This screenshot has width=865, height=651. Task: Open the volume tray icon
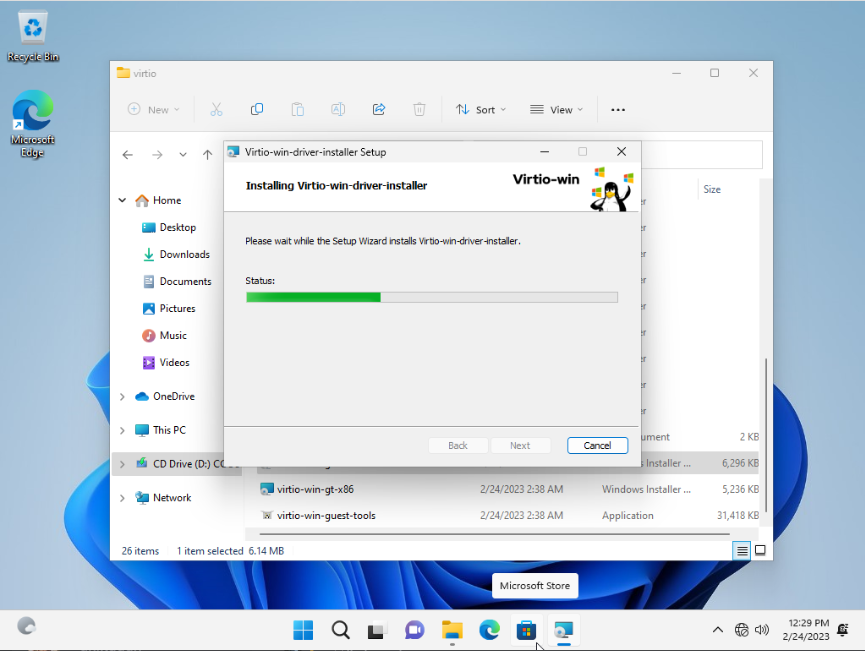click(762, 629)
